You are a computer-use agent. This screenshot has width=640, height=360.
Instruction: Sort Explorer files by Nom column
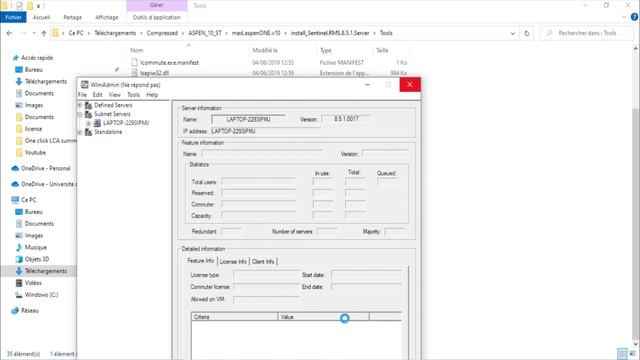pyautogui.click(x=137, y=50)
